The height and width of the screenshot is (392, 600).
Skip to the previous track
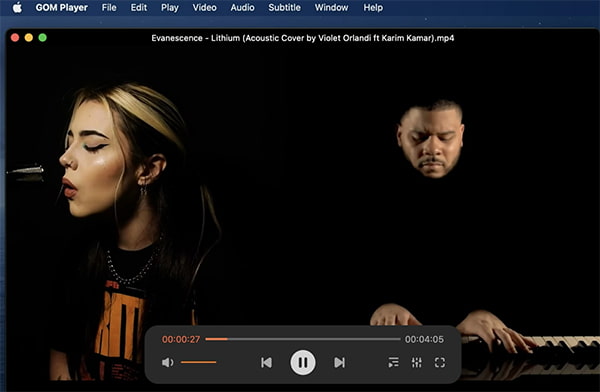(x=266, y=362)
